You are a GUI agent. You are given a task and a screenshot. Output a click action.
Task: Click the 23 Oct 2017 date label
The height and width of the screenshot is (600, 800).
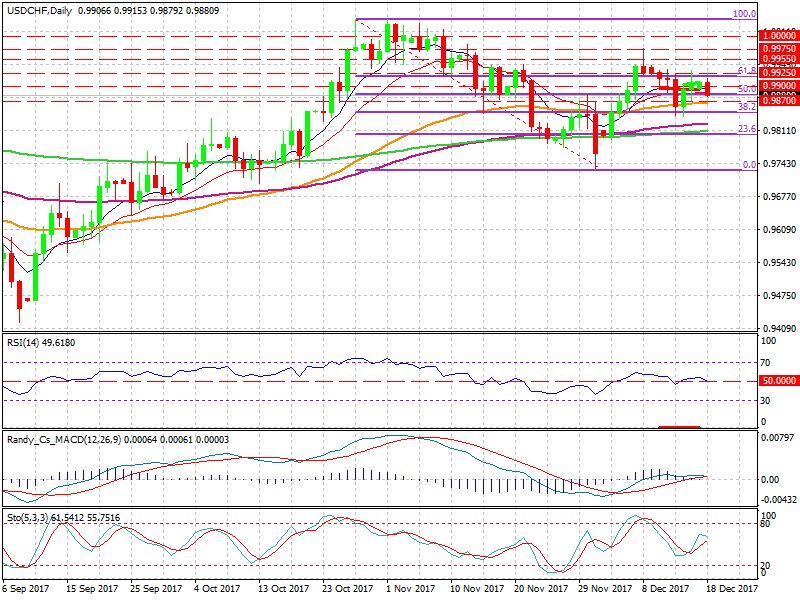pos(348,589)
